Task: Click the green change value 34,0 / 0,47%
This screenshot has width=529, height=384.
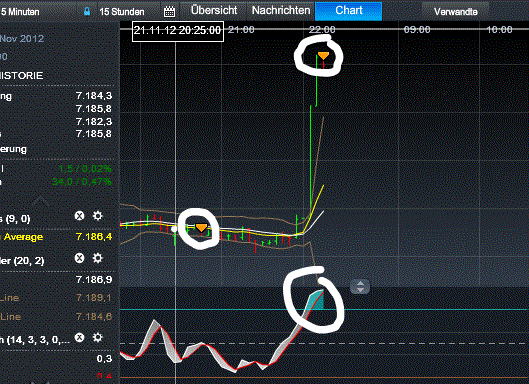Action: pyautogui.click(x=82, y=182)
